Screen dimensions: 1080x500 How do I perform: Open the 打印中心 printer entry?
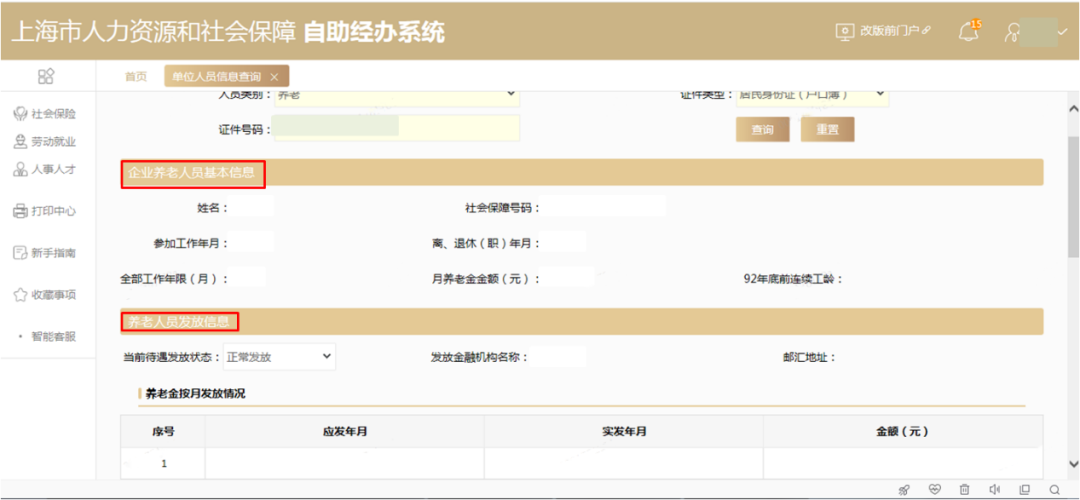[45, 211]
